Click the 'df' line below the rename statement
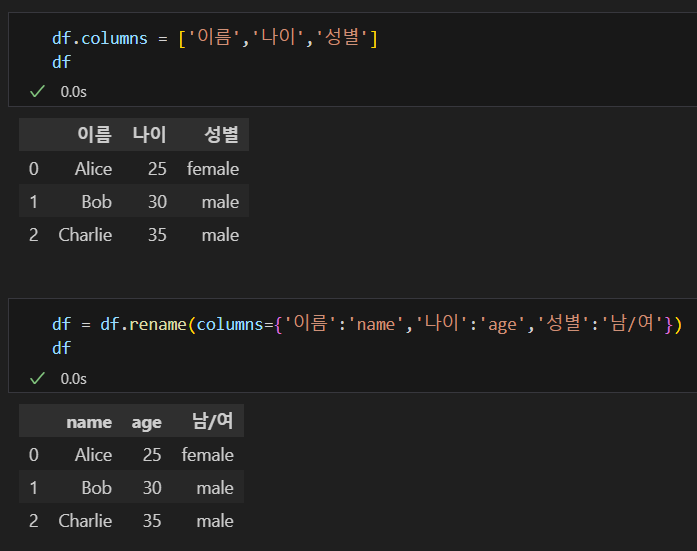This screenshot has width=697, height=551. 61,348
